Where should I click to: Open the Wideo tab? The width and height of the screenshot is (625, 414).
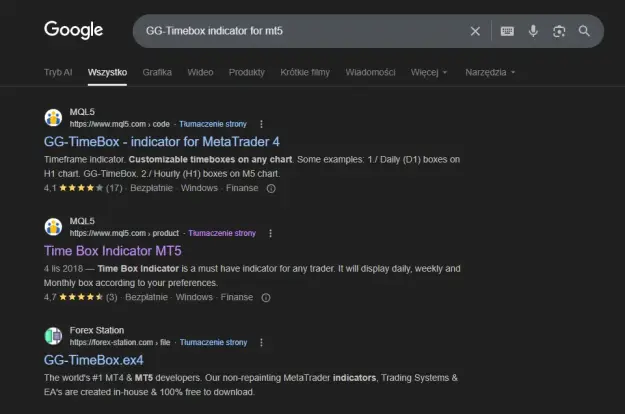200,72
